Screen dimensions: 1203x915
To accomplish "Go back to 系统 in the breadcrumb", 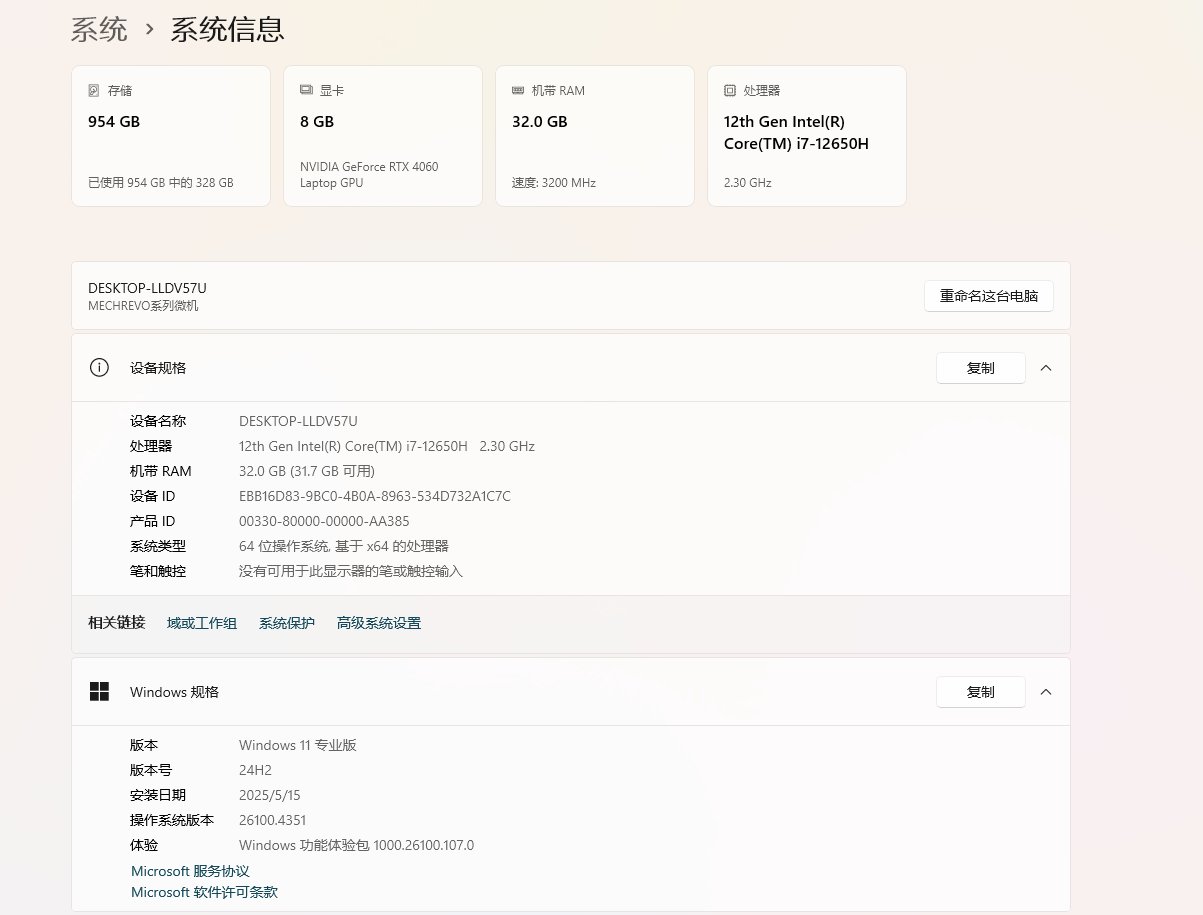I will 99,29.
